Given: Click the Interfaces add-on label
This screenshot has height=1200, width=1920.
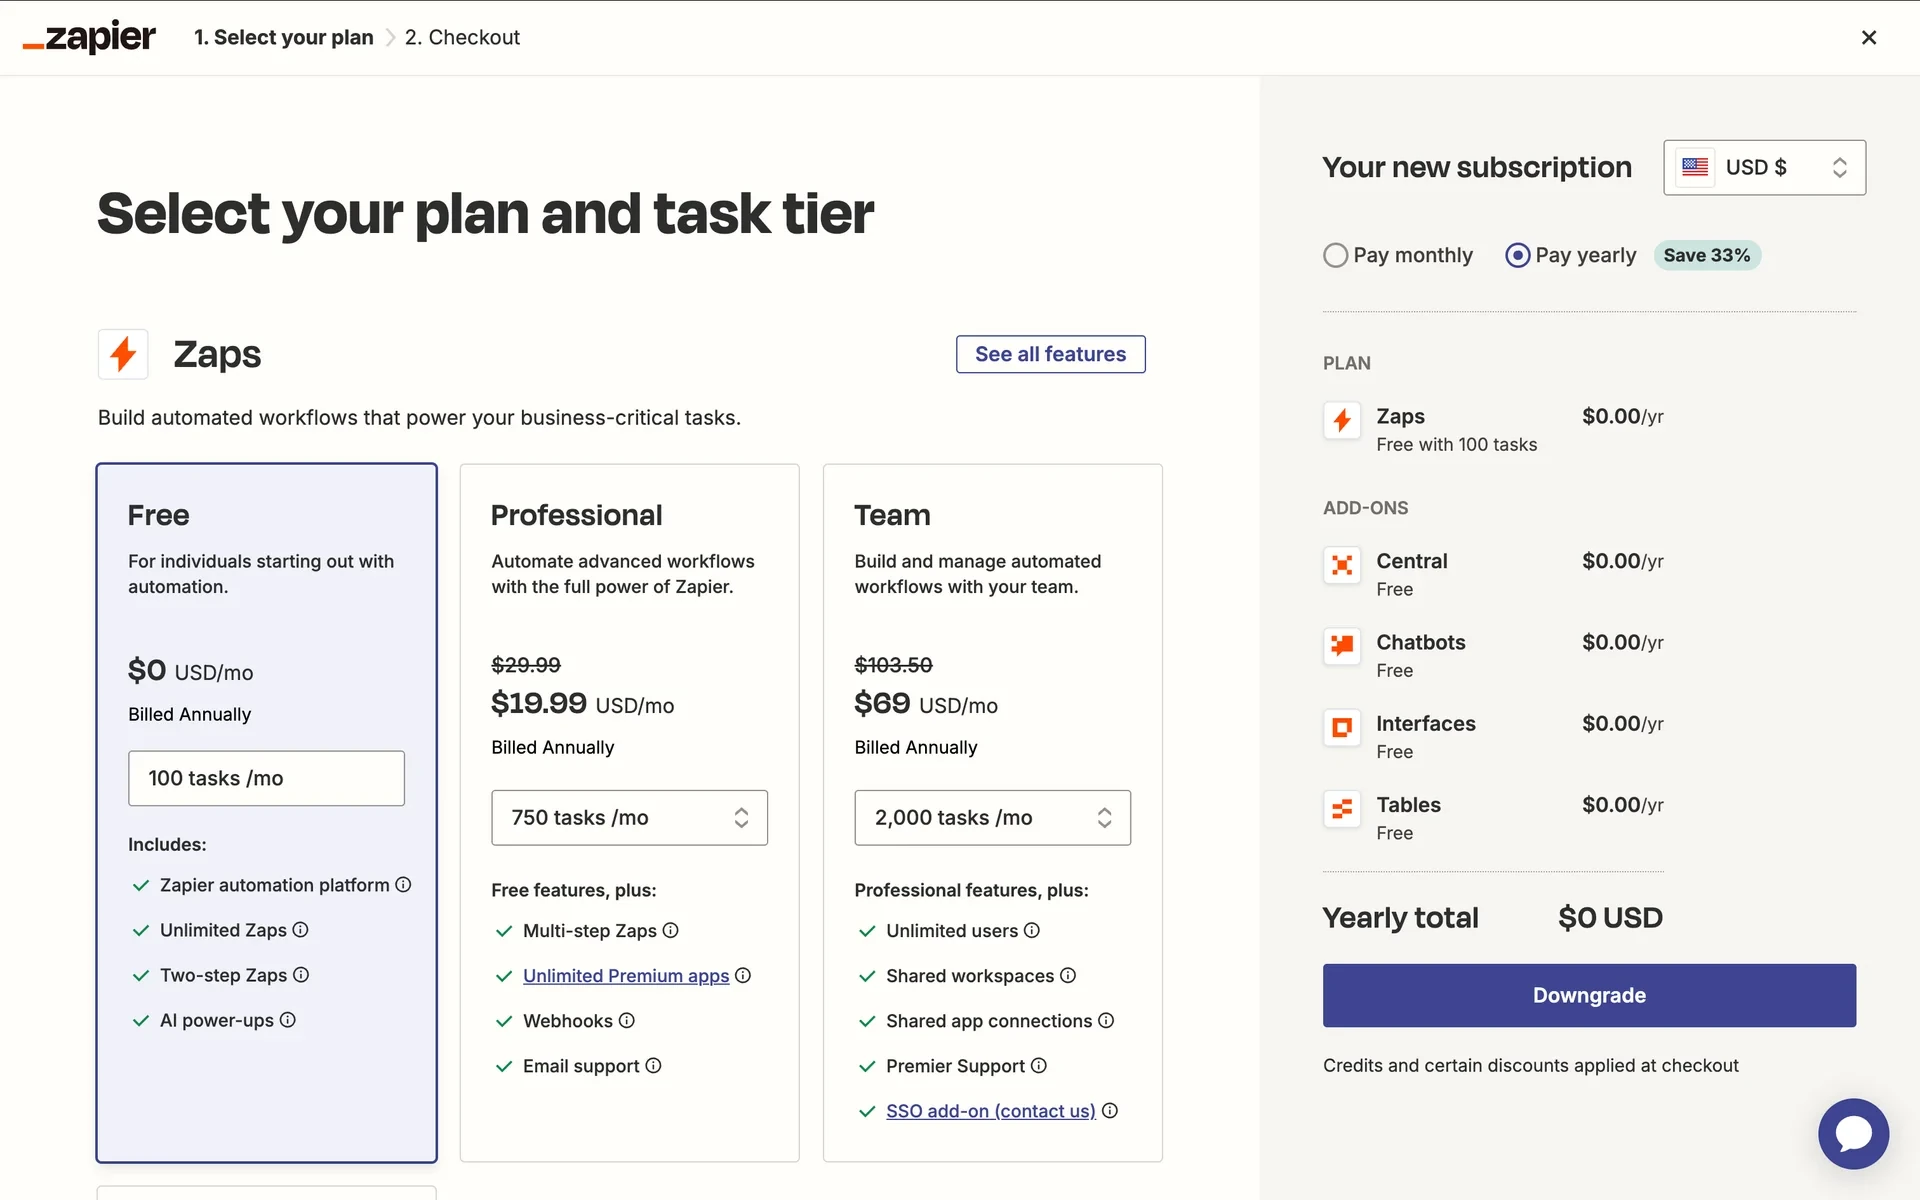Looking at the screenshot, I should pyautogui.click(x=1425, y=723).
